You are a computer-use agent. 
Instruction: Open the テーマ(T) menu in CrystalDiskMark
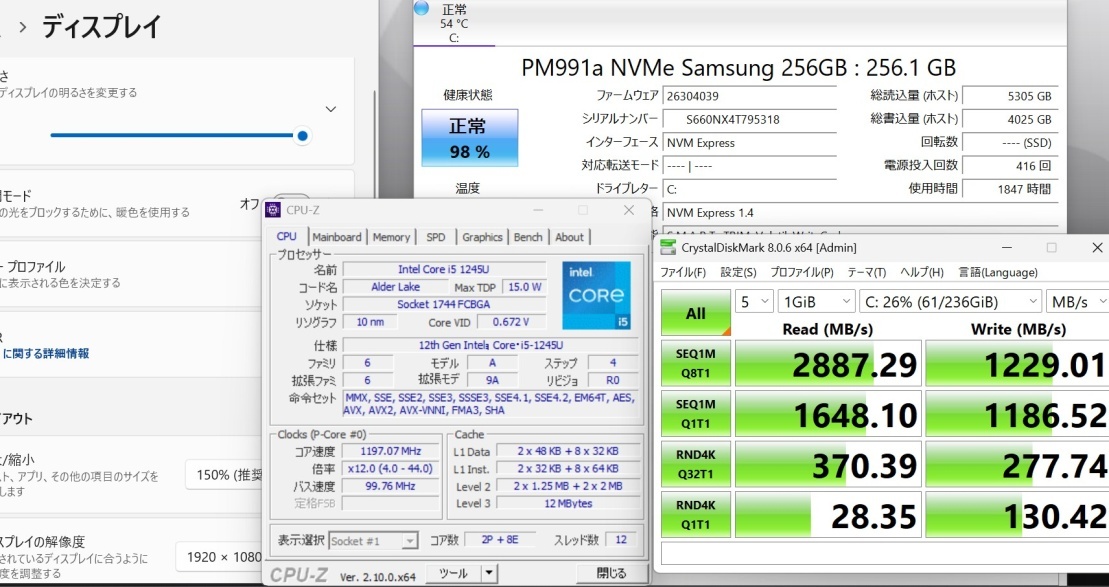(866, 272)
